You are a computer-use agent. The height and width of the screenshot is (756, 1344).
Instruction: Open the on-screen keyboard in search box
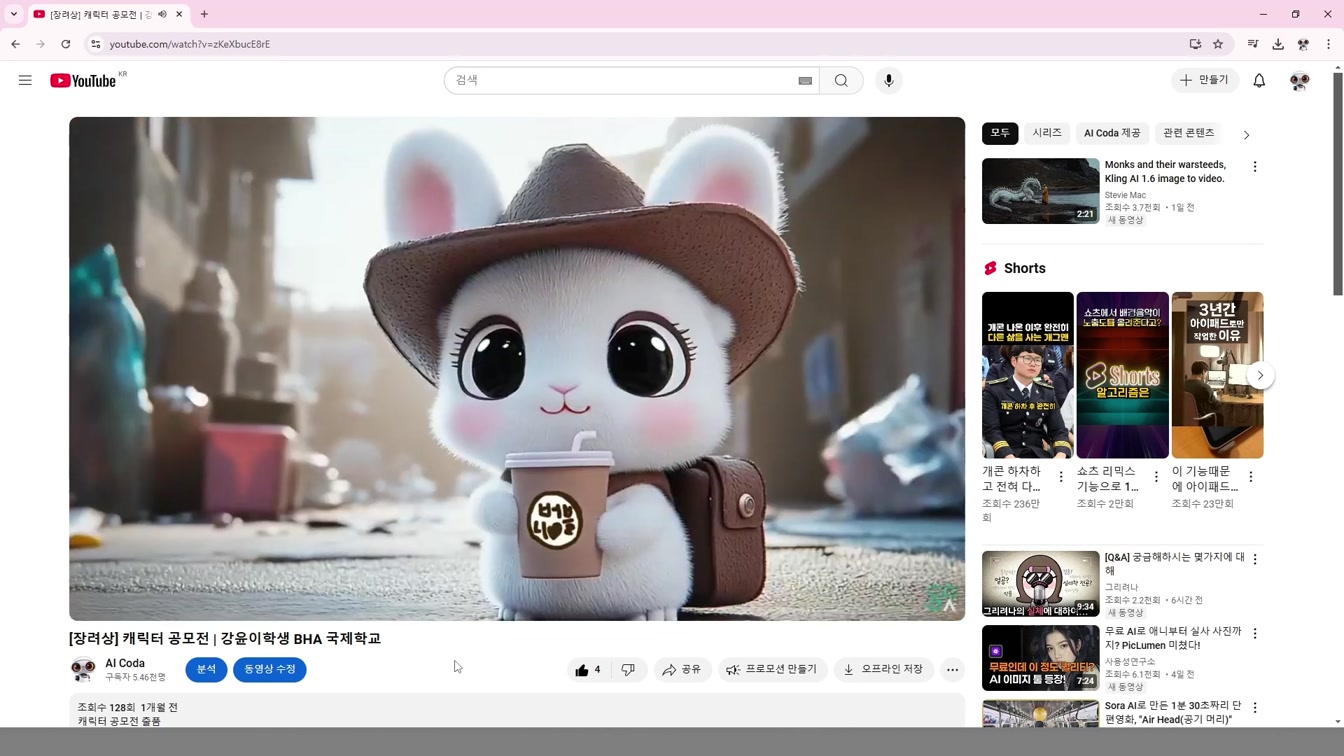(x=805, y=81)
